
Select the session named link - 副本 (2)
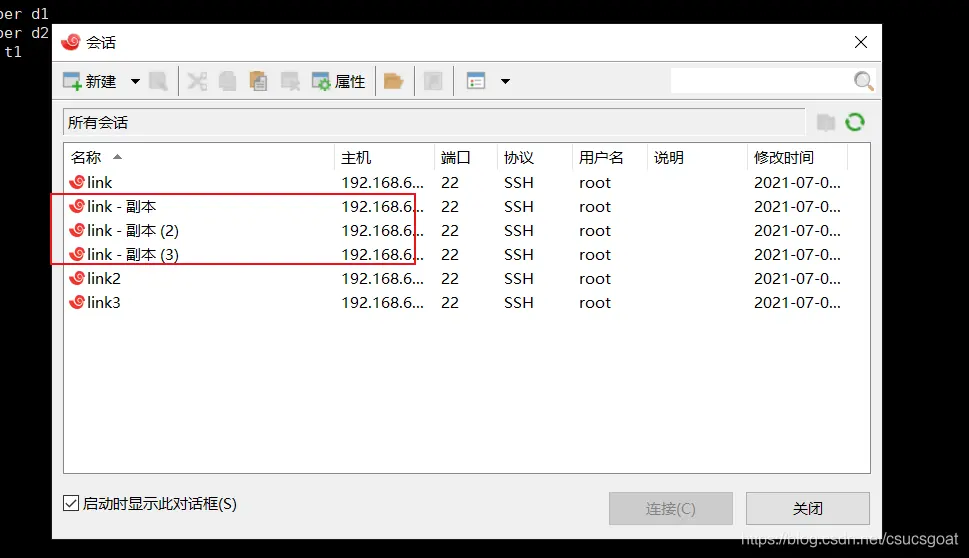click(x=133, y=230)
